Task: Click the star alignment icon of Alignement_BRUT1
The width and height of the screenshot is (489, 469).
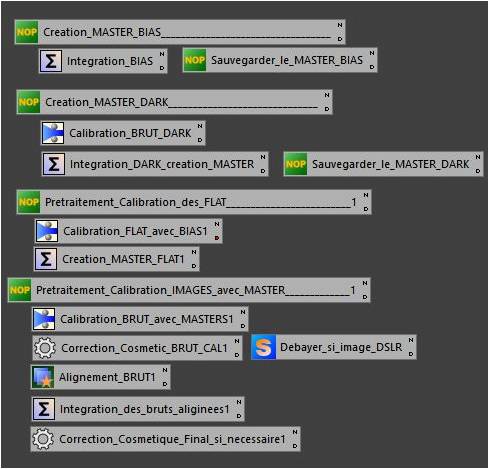Action: (43, 377)
